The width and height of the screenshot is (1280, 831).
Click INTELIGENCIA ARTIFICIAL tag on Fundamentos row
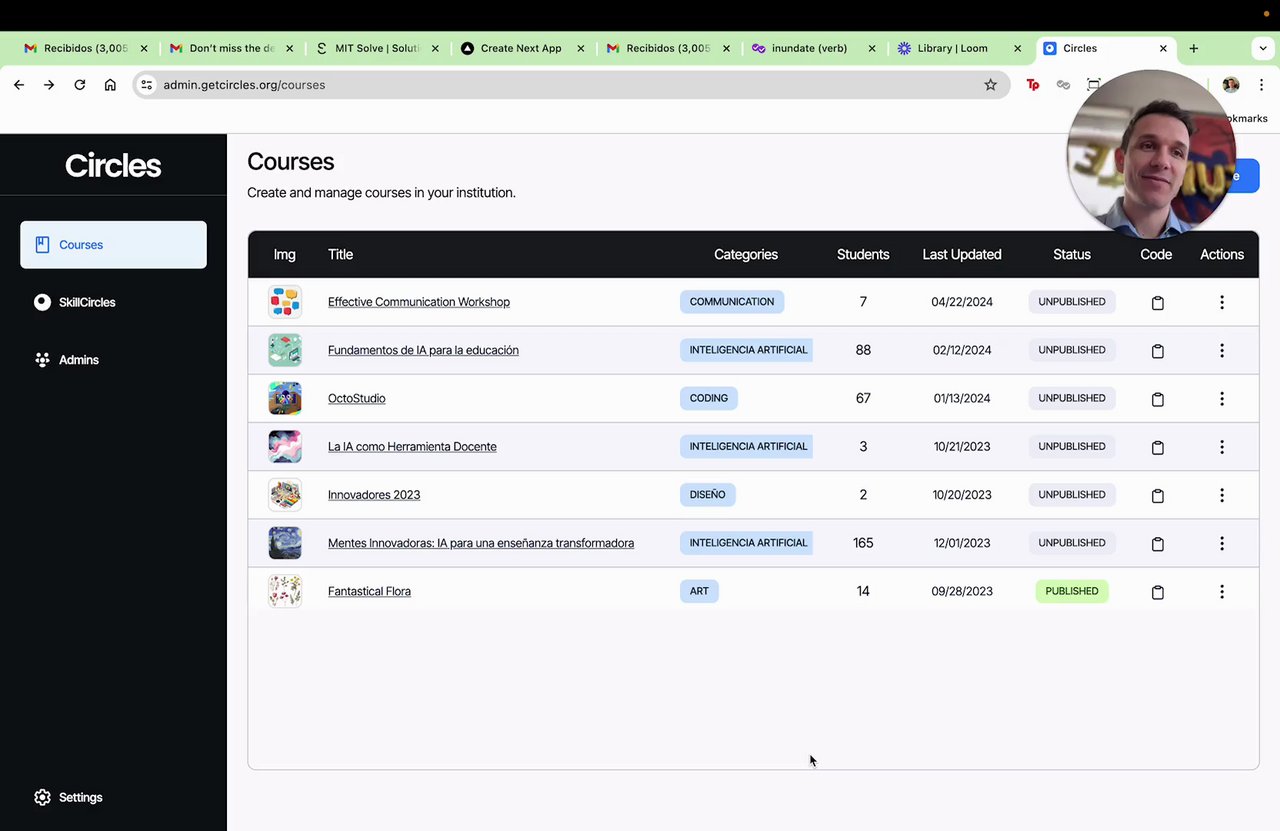point(747,350)
